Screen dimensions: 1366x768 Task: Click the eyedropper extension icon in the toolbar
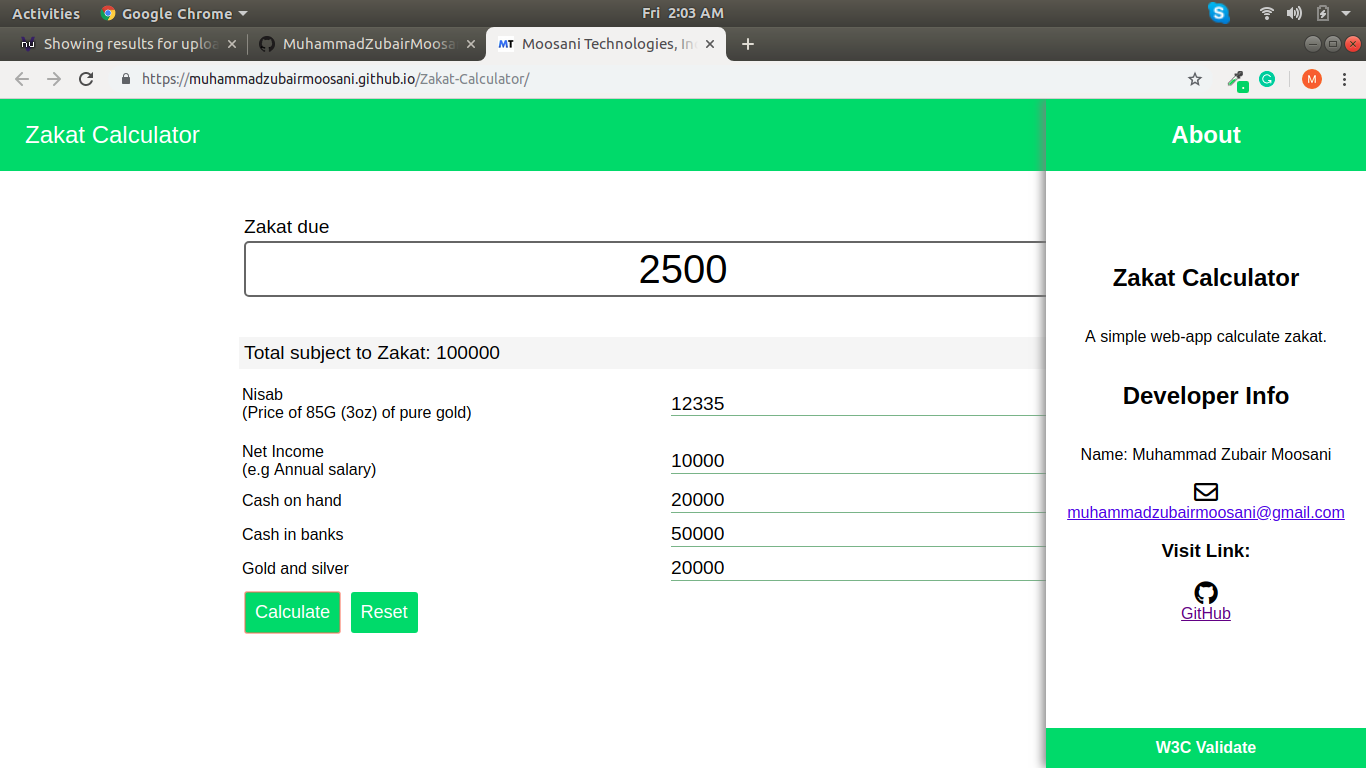tap(1237, 78)
